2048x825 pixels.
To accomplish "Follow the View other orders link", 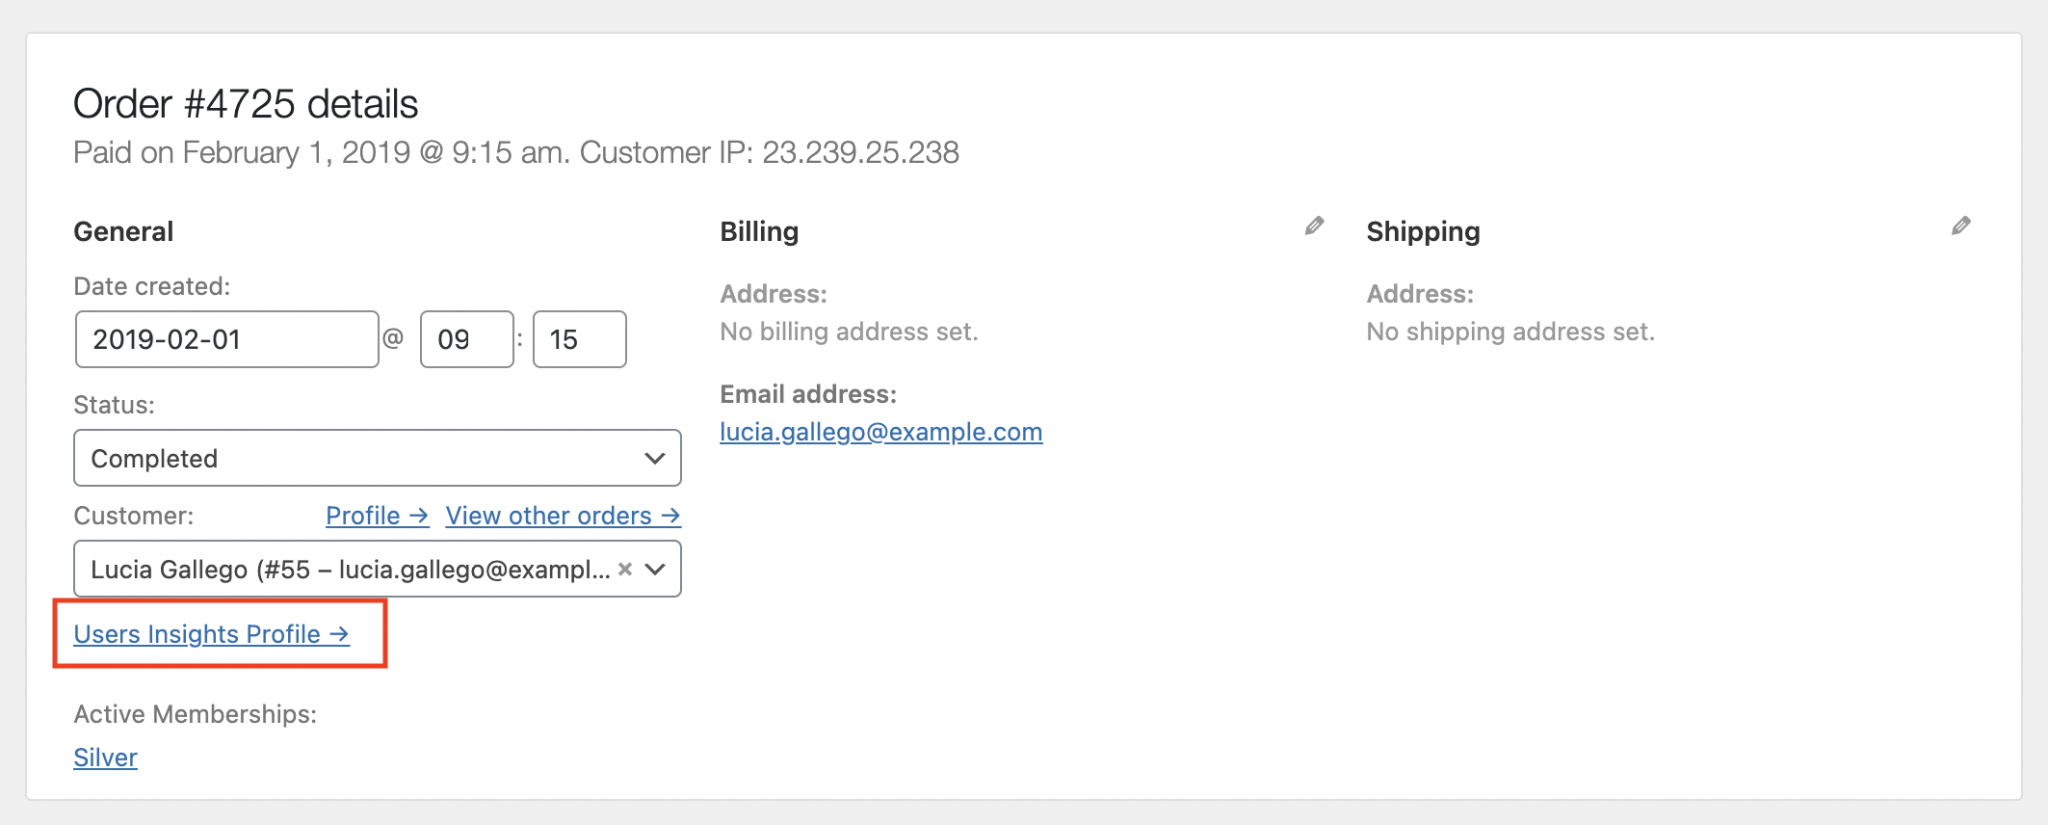I will click(x=562, y=516).
